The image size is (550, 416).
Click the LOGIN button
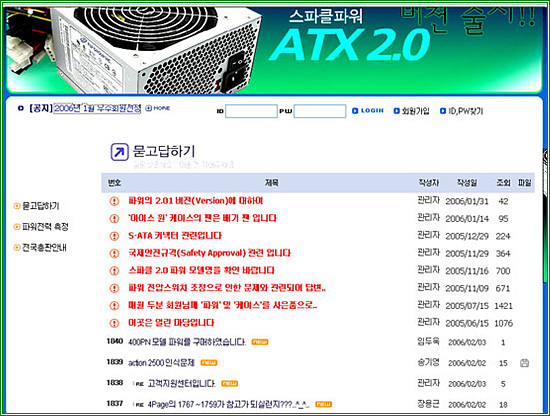point(368,110)
